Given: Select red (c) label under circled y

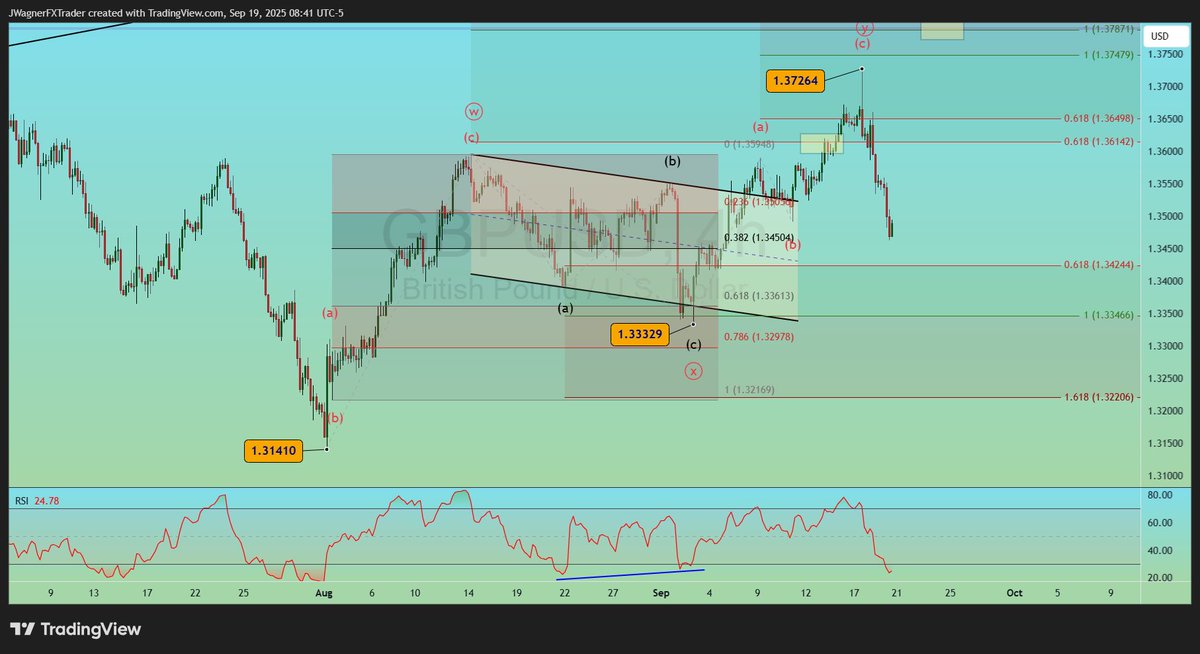Looking at the screenshot, I should [x=862, y=43].
